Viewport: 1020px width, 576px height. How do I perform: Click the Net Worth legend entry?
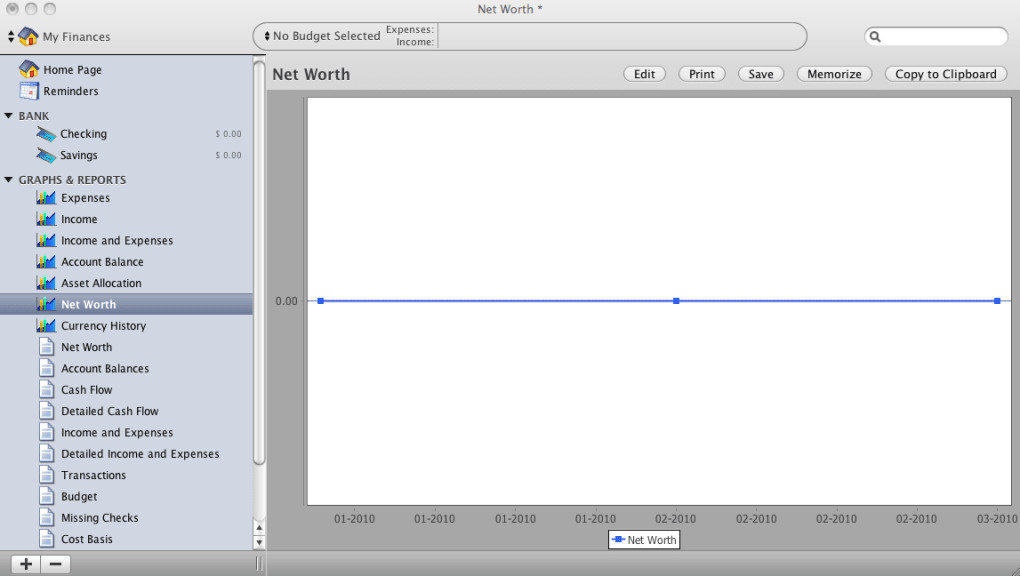click(x=644, y=540)
